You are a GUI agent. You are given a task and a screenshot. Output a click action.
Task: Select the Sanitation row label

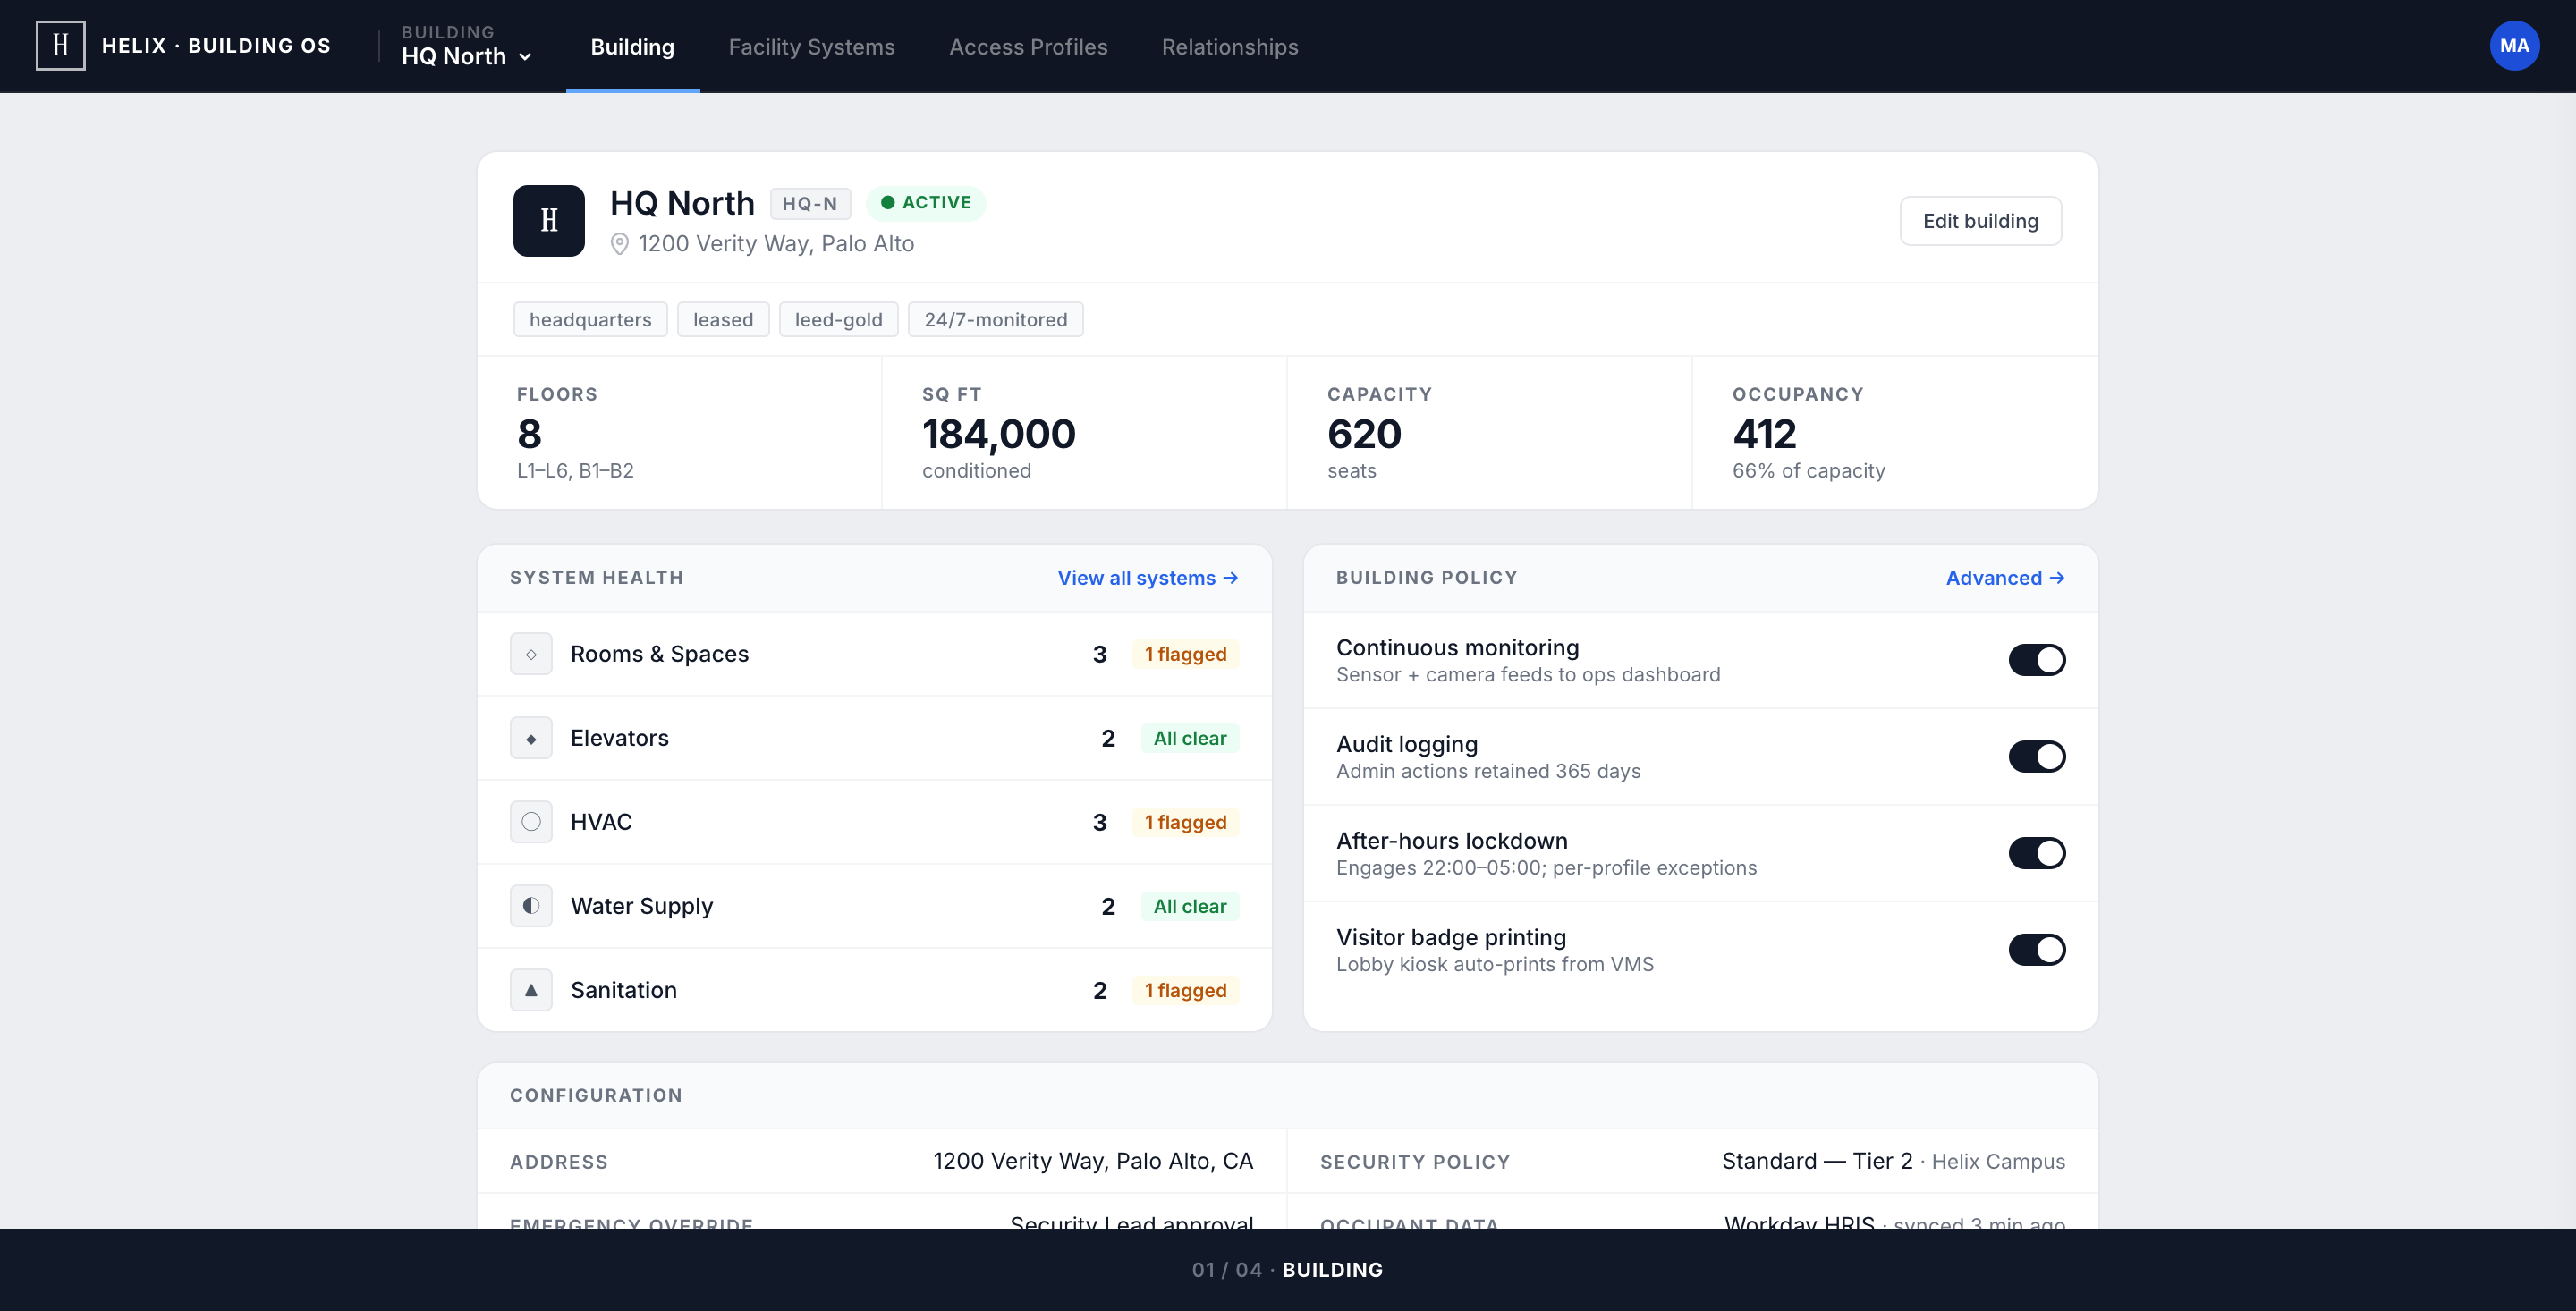[623, 990]
